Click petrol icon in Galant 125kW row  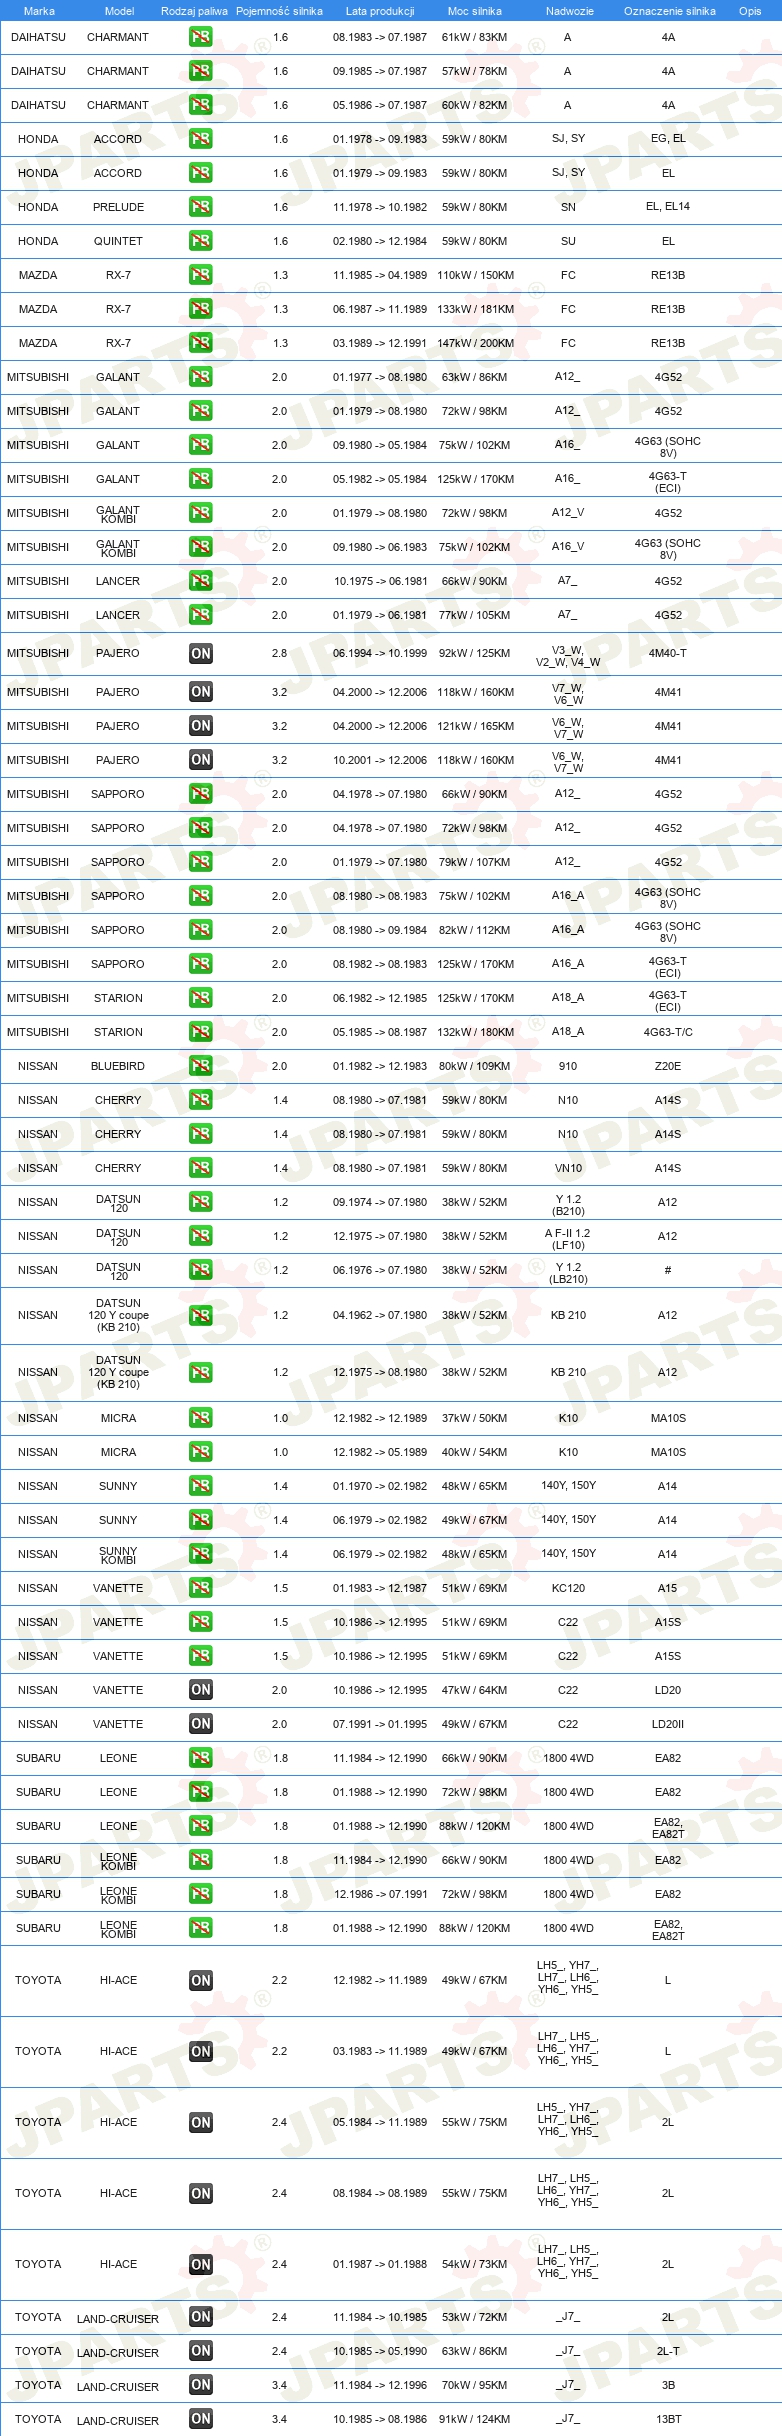(x=201, y=479)
